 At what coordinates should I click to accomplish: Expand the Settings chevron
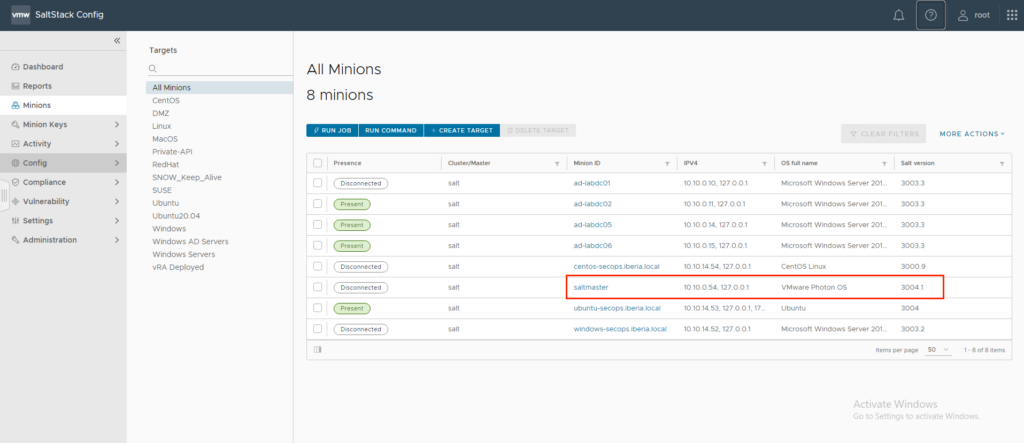(117, 221)
